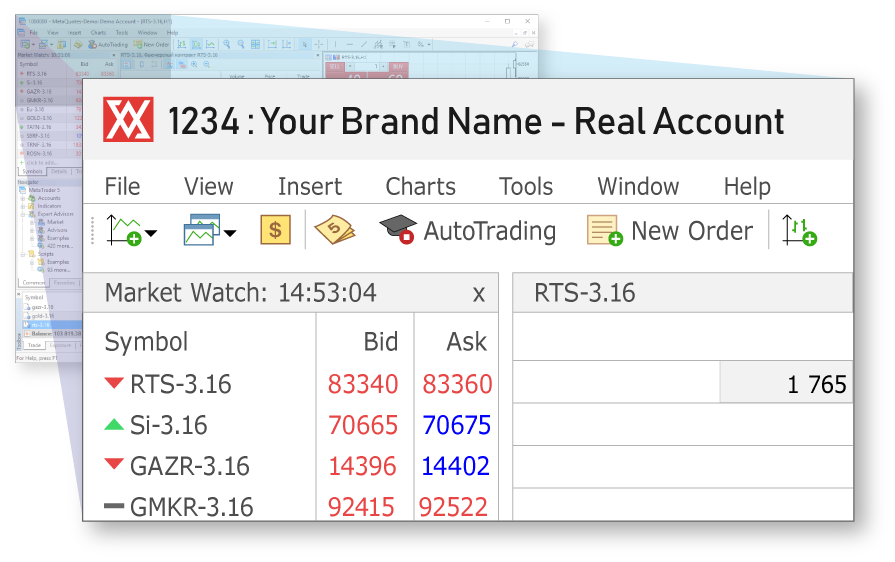
Task: Select bar chart icon in the background window toolbar
Action: pos(182,44)
